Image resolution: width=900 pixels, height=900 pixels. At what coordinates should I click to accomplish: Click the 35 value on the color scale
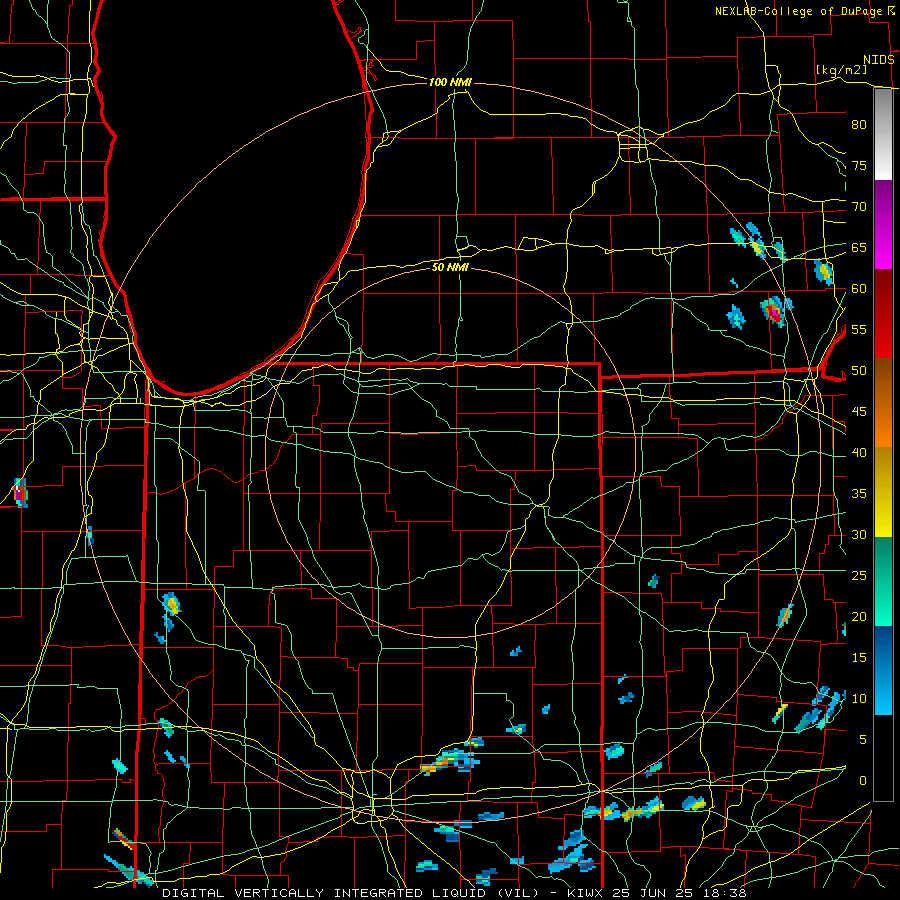click(x=859, y=494)
